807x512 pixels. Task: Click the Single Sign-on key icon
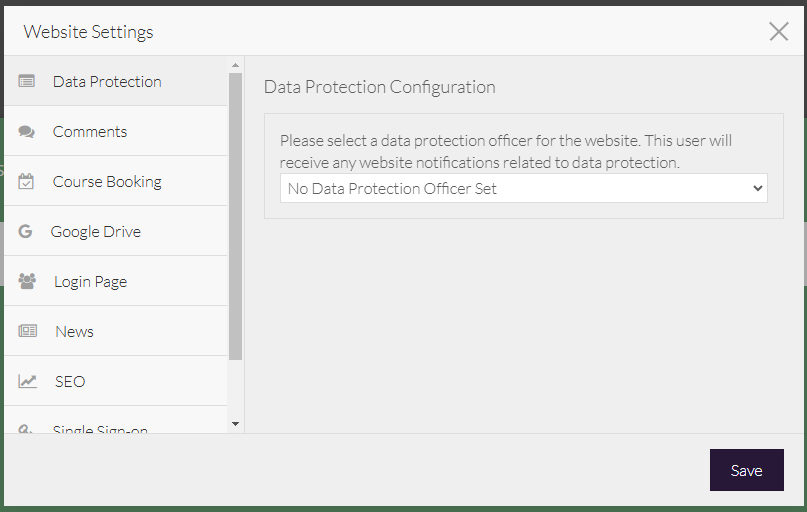[x=27, y=429]
